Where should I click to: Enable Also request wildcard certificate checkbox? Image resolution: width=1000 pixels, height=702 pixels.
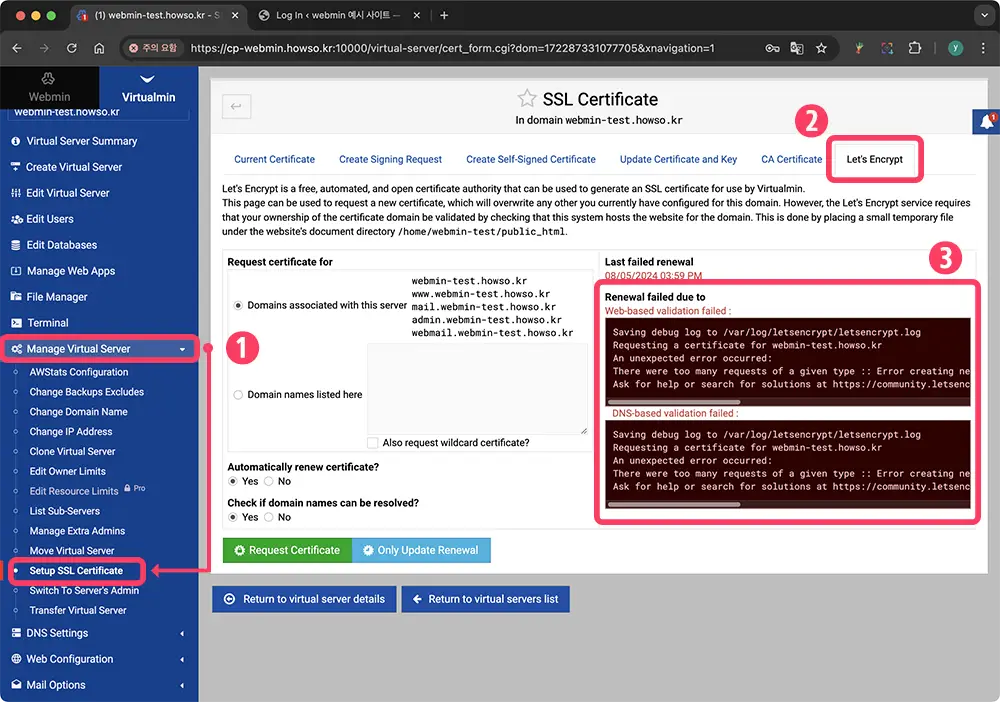372,442
